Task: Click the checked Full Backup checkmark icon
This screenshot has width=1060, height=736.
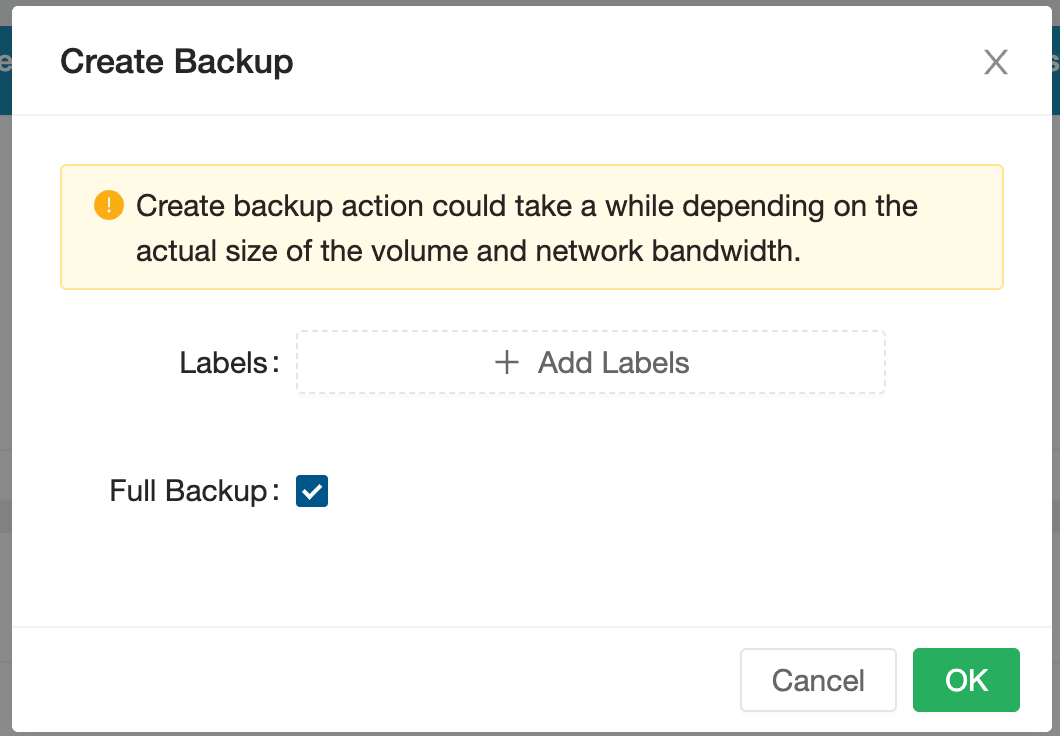Action: coord(311,491)
